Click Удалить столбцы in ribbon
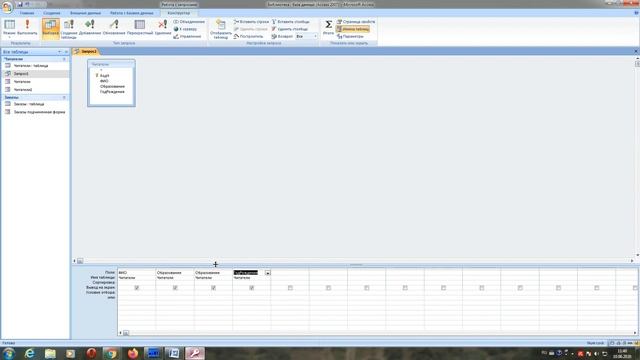Image resolution: width=640 pixels, height=360 pixels. 290,29
